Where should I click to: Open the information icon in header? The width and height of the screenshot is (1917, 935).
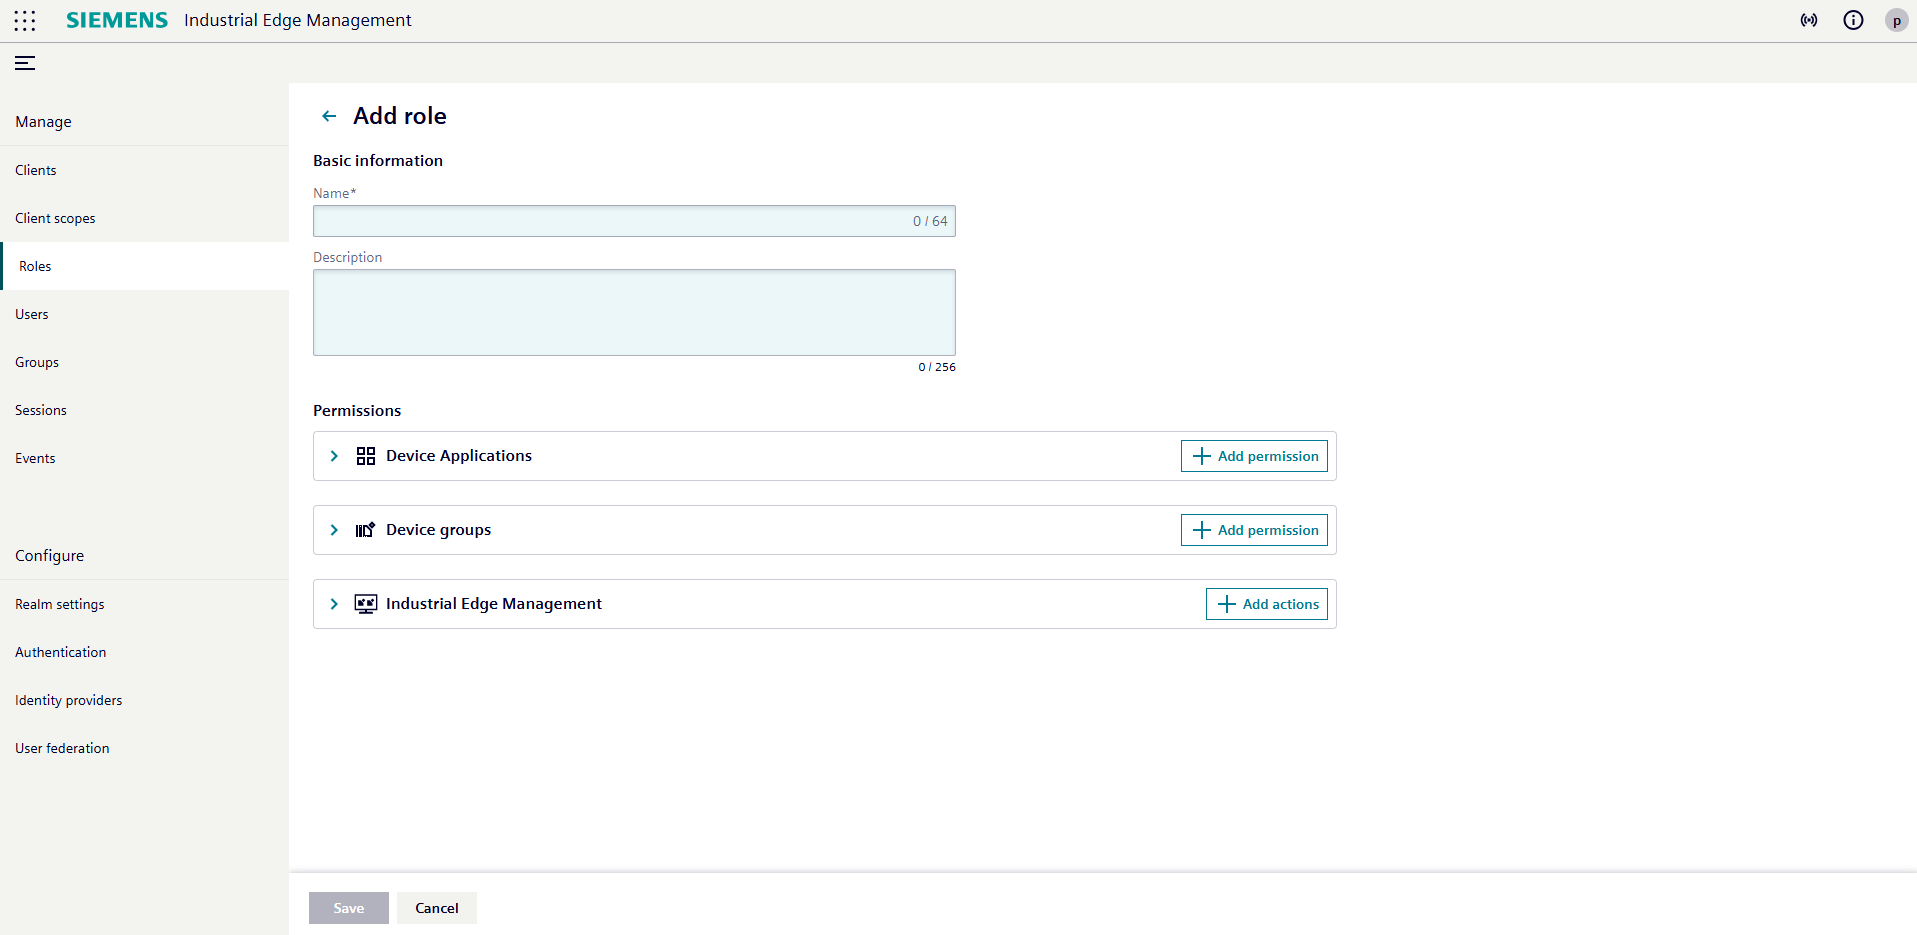pyautogui.click(x=1853, y=20)
